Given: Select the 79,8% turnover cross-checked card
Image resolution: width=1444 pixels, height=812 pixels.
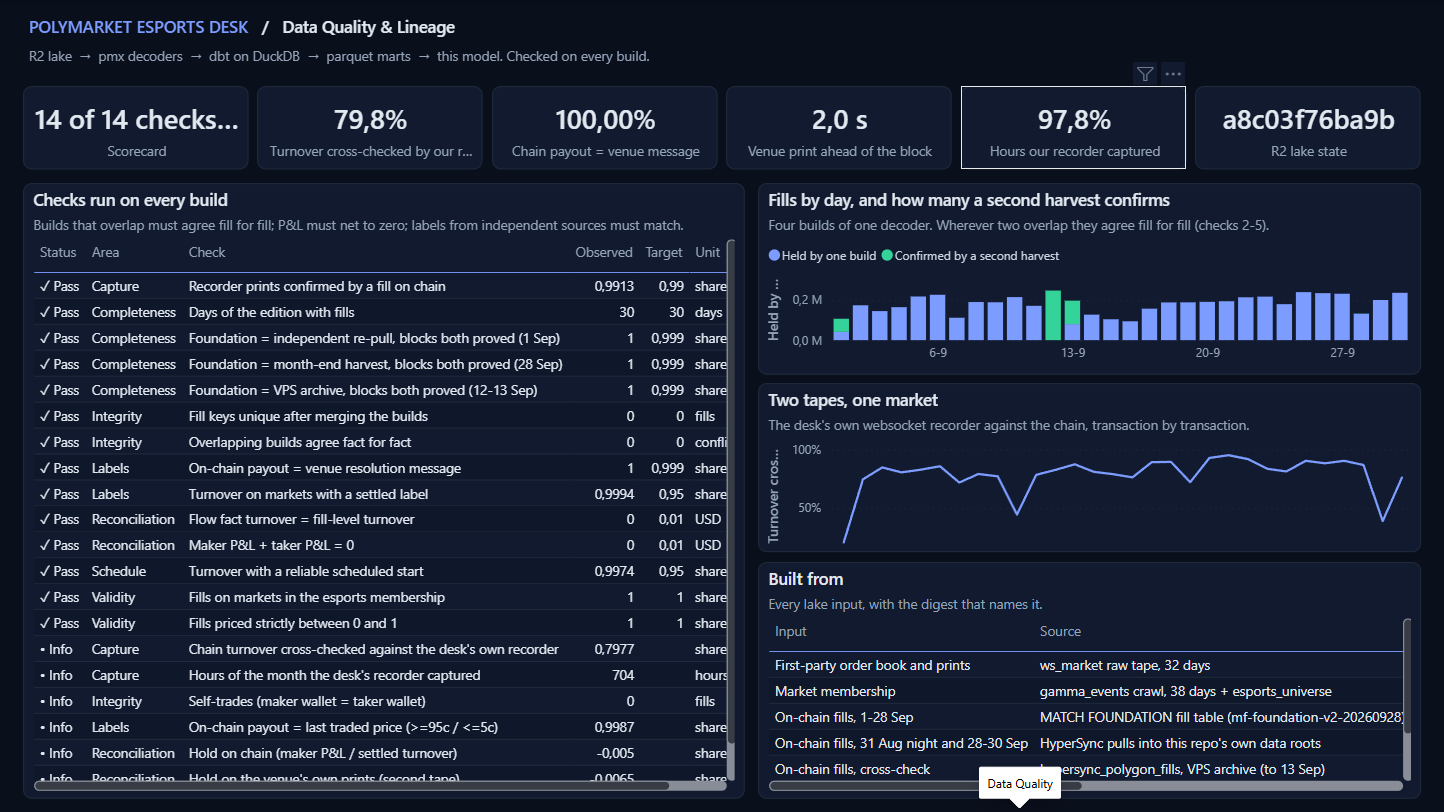Looking at the screenshot, I should click(x=370, y=127).
